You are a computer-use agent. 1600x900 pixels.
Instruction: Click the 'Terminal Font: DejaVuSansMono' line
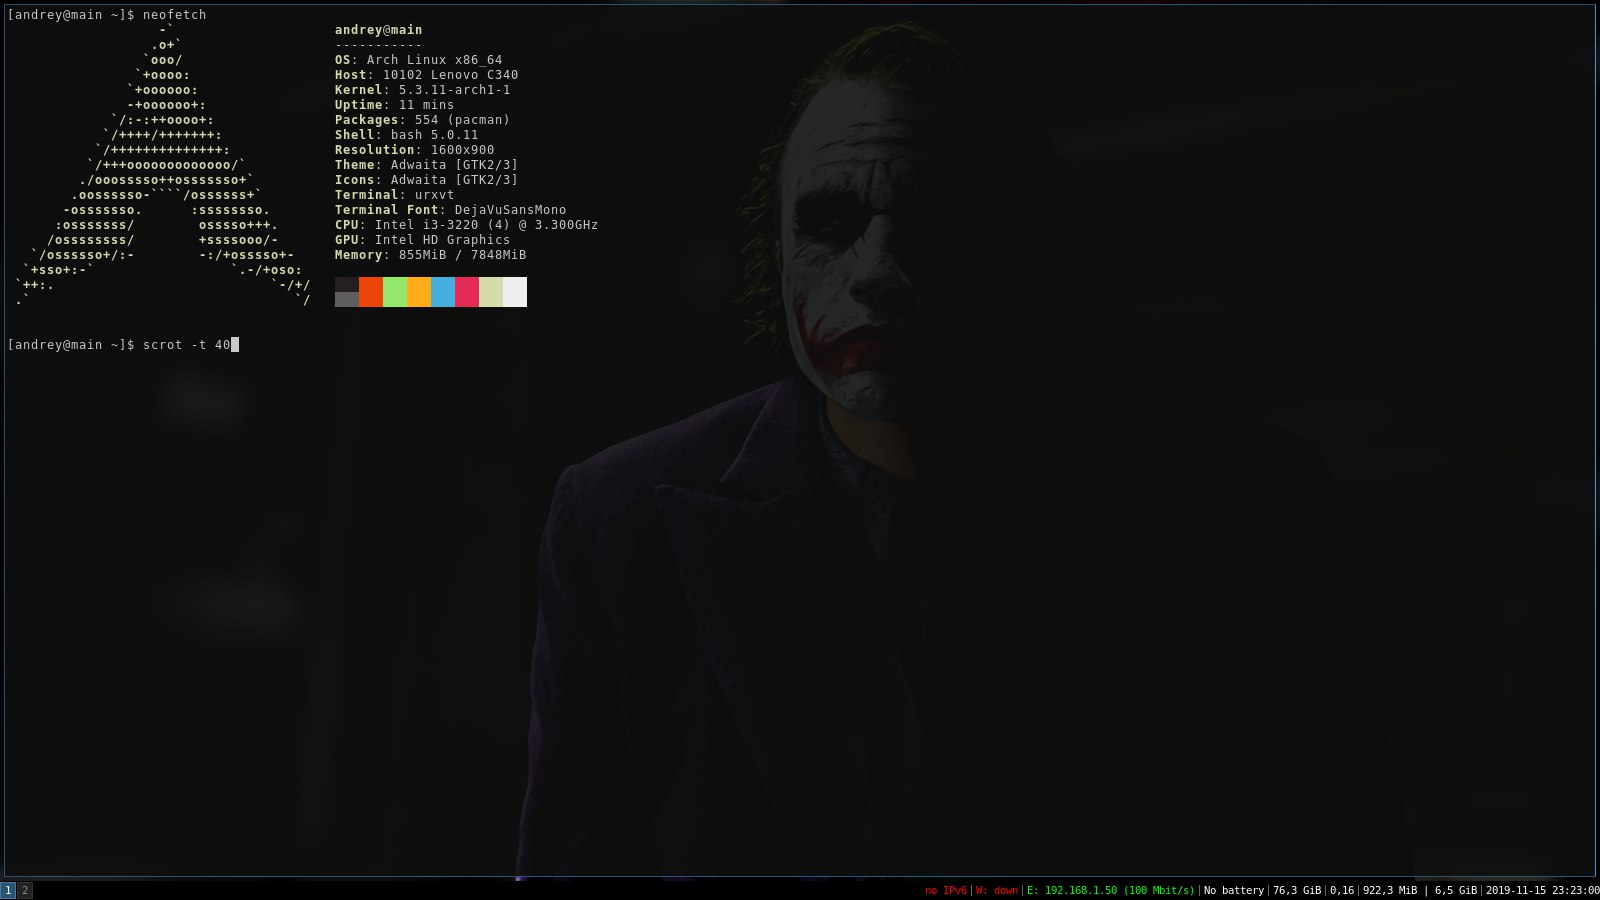tap(450, 210)
